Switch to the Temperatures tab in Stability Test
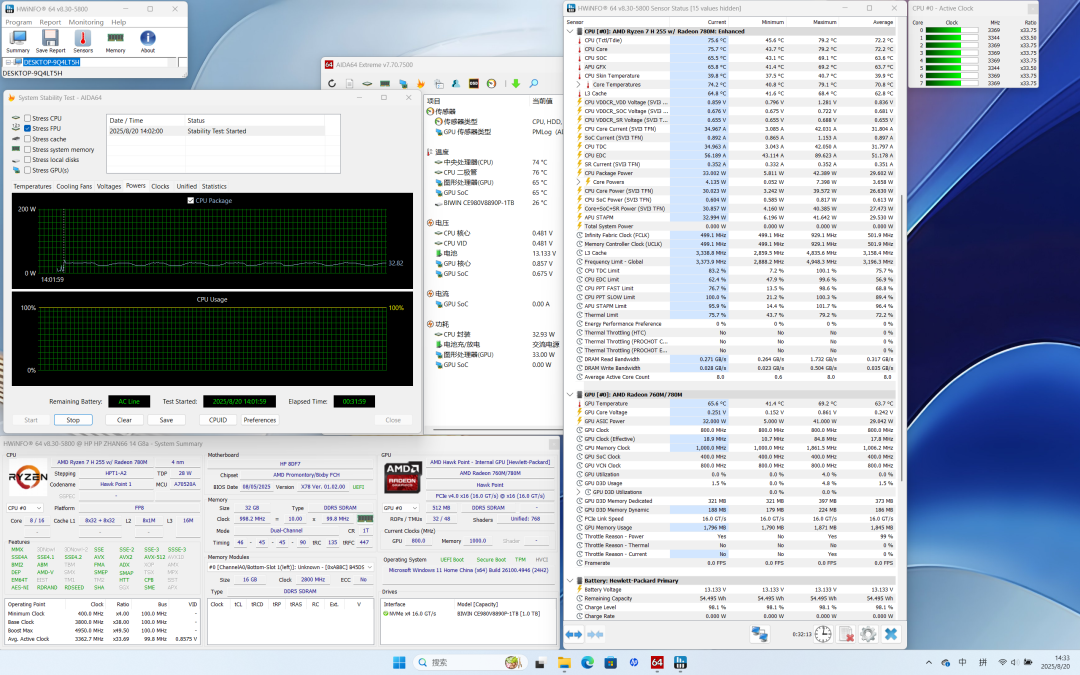The height and width of the screenshot is (675, 1080). point(32,186)
